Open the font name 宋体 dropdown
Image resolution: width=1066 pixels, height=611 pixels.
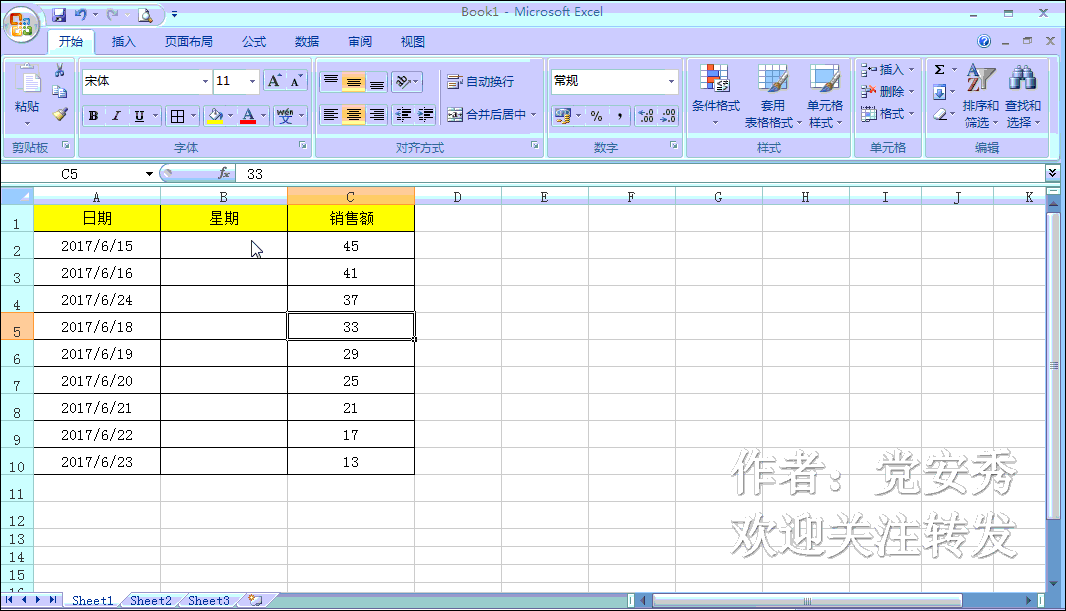pos(205,82)
